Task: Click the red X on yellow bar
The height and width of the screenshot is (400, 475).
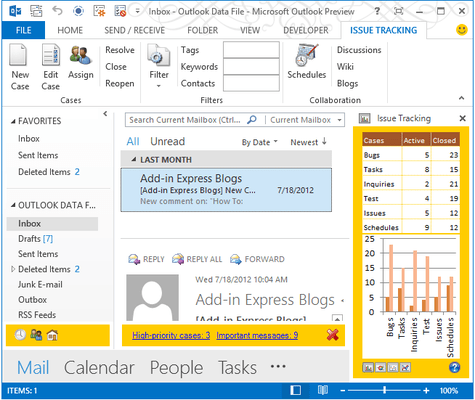Action: pyautogui.click(x=333, y=335)
